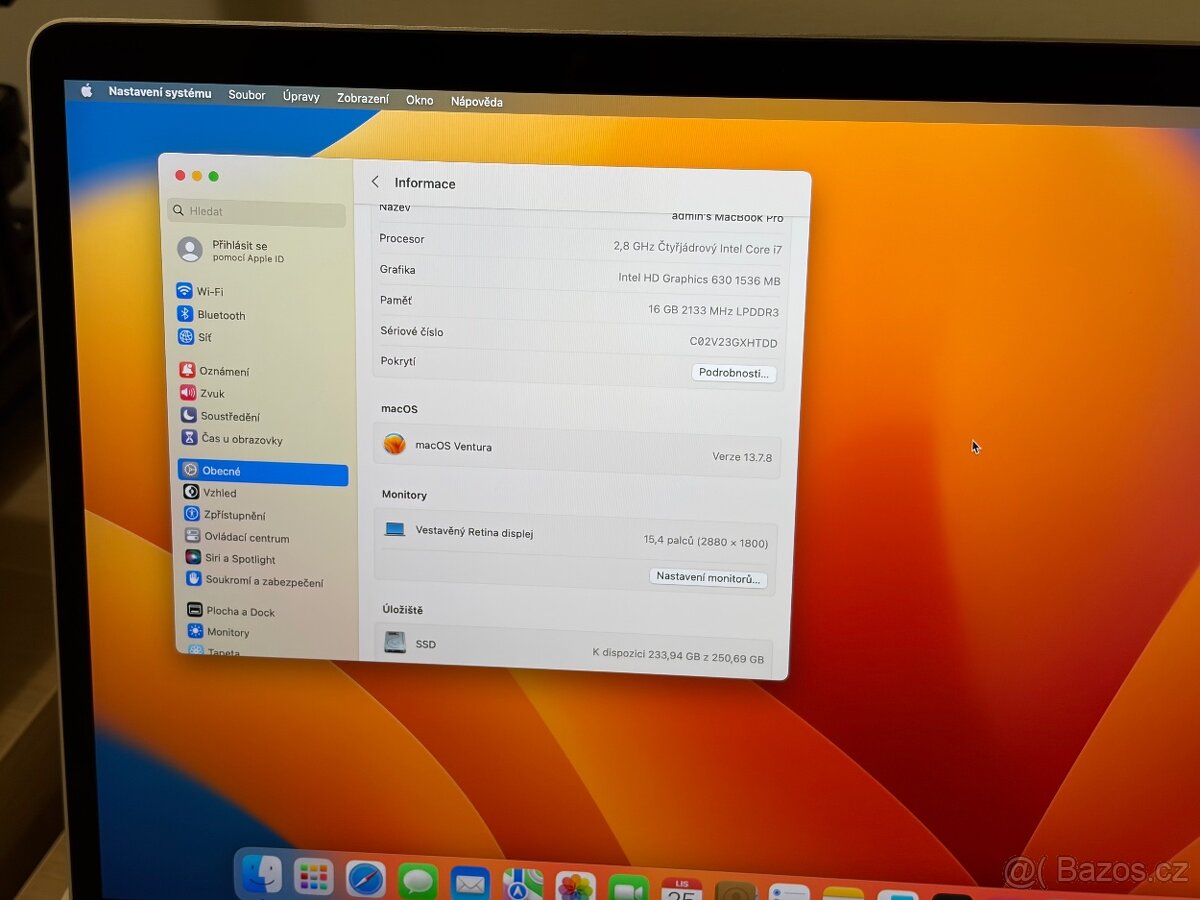The image size is (1200, 900).
Task: Open Photos from the Dock
Action: [x=575, y=883]
